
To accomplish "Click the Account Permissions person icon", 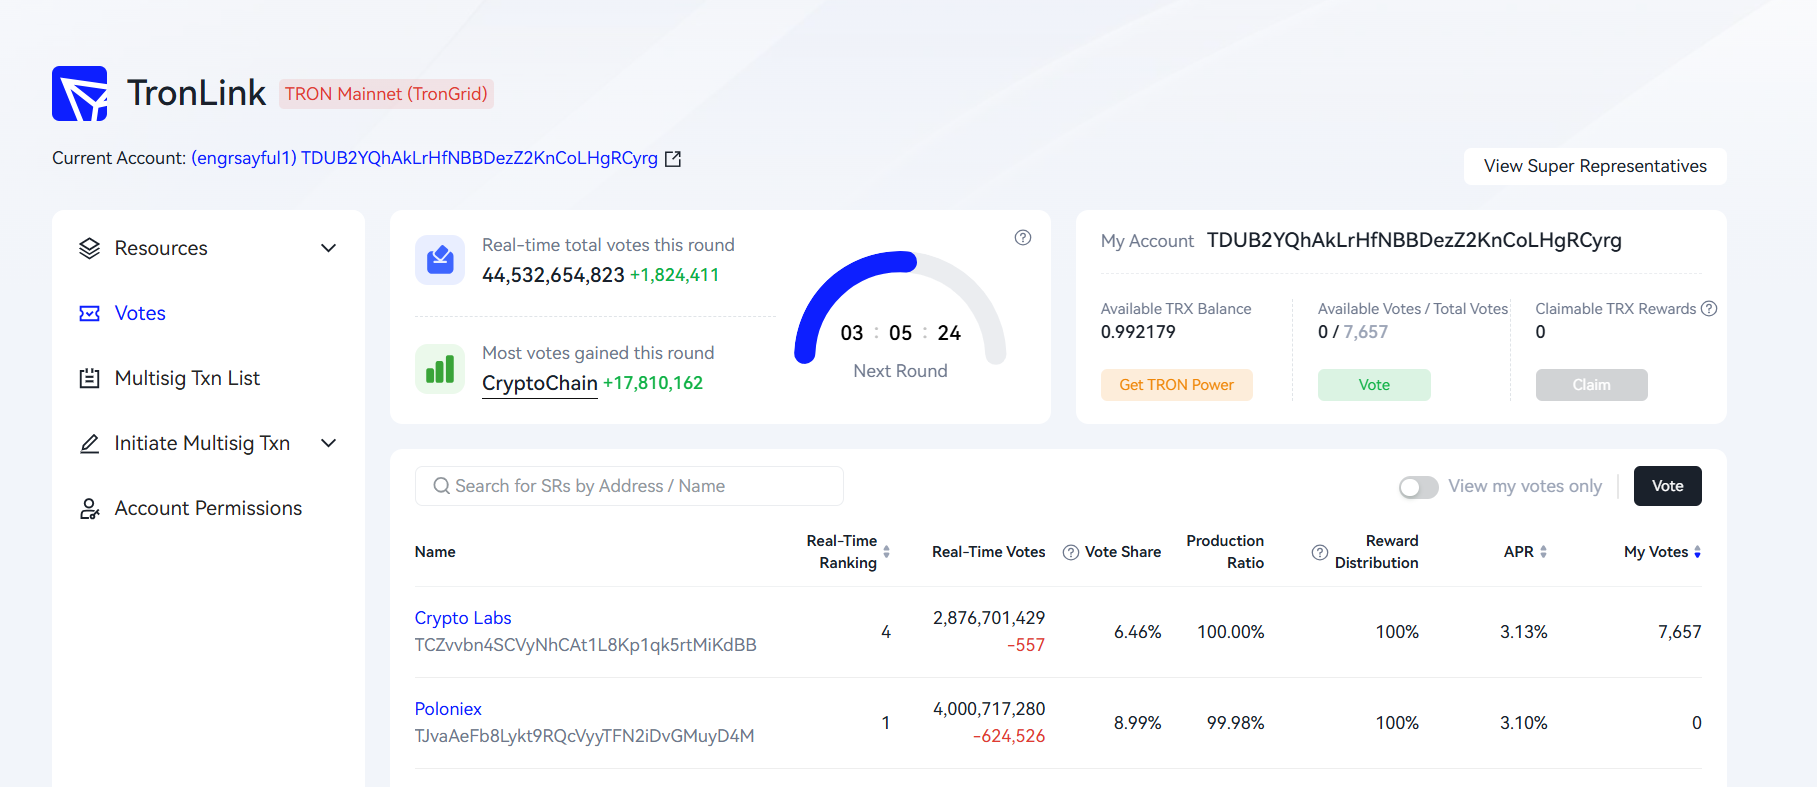I will [90, 508].
